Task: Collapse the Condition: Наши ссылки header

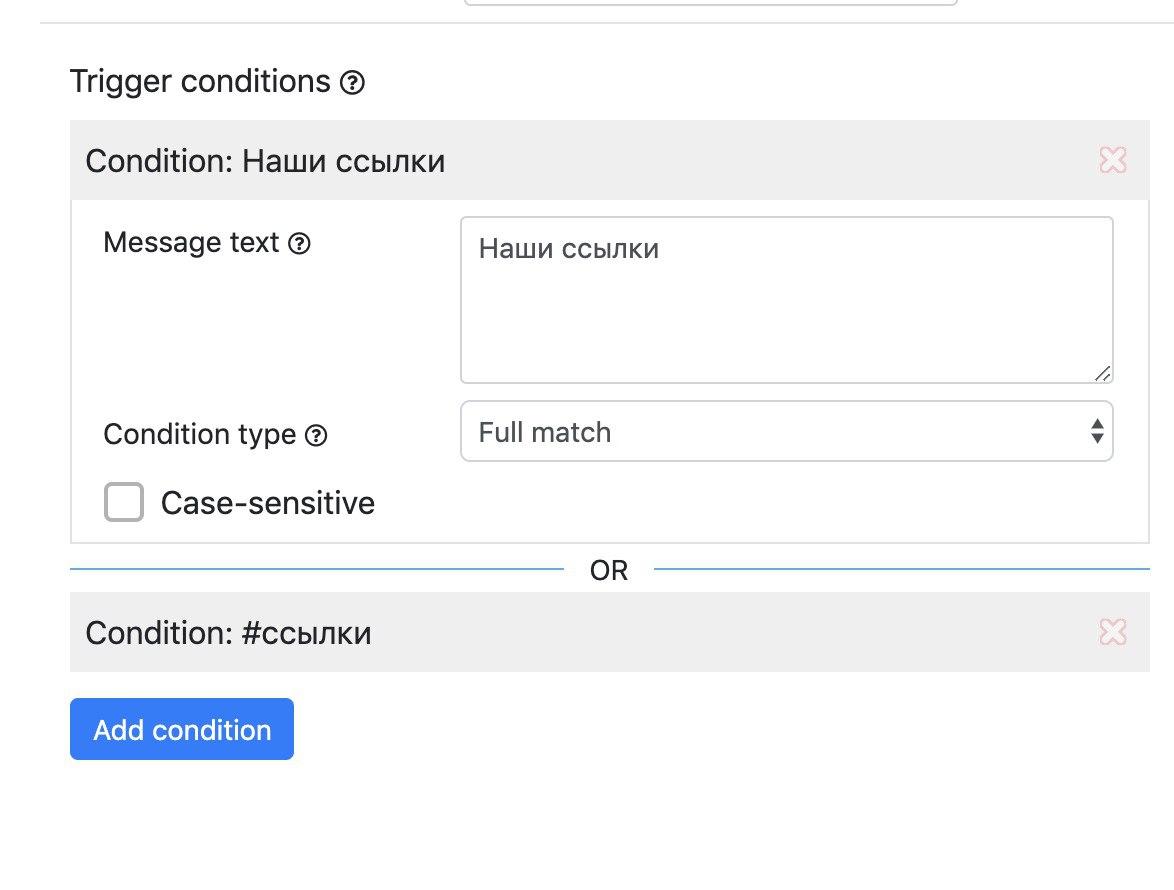Action: (x=609, y=160)
